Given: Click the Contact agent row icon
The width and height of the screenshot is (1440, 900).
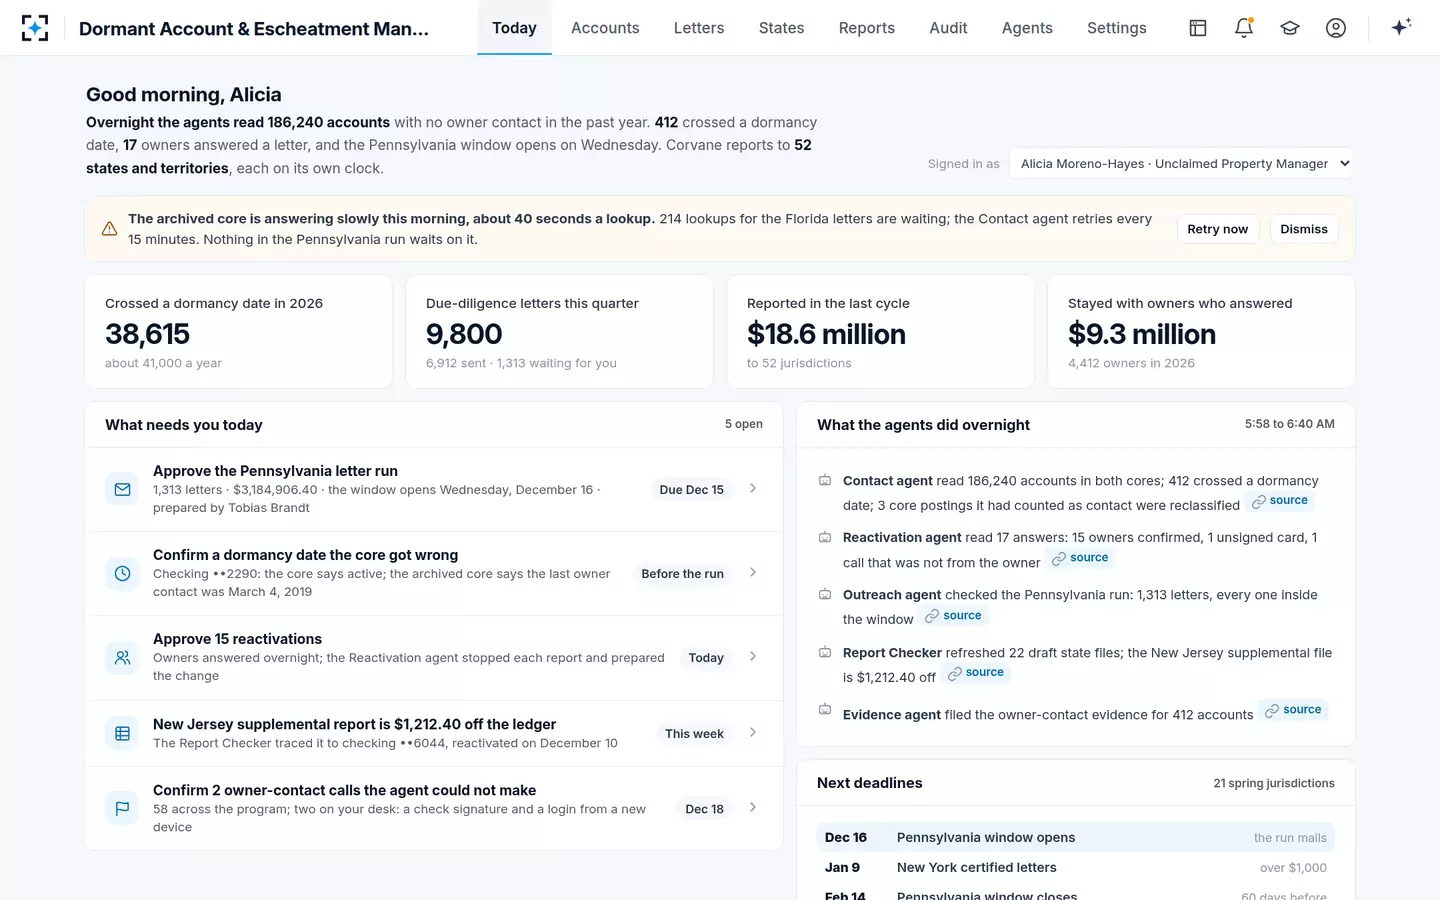Looking at the screenshot, I should pyautogui.click(x=825, y=481).
